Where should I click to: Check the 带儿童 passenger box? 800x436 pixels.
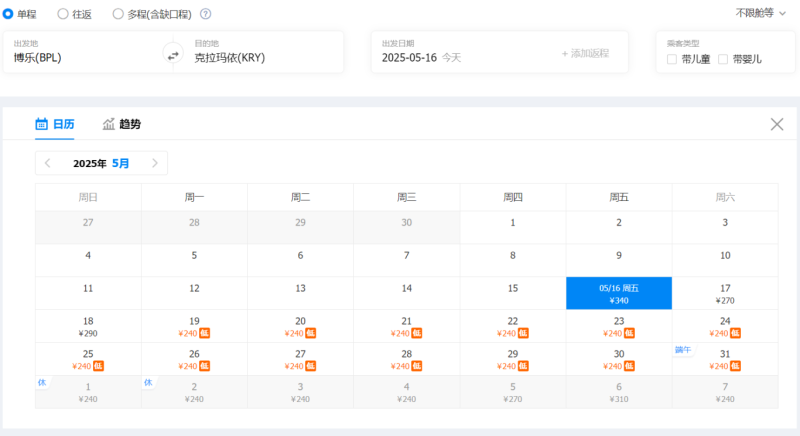[672, 59]
